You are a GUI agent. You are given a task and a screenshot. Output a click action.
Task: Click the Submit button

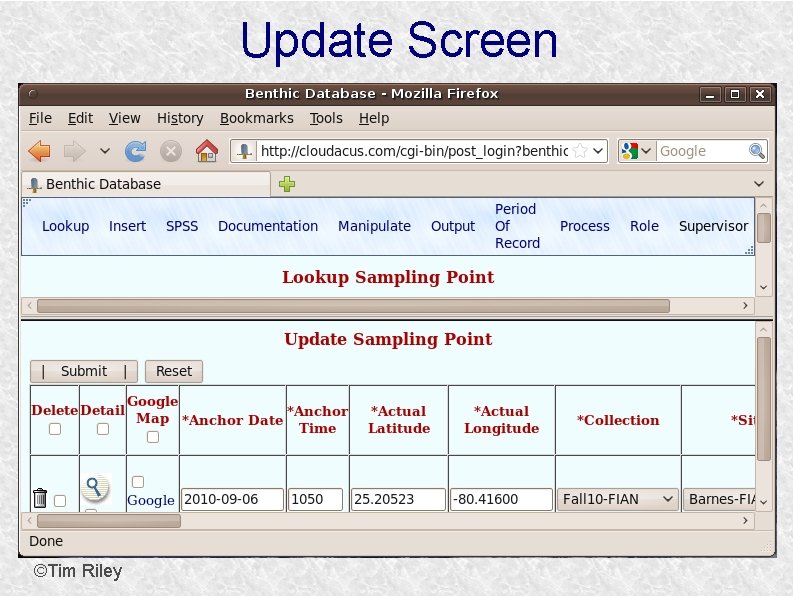(83, 371)
